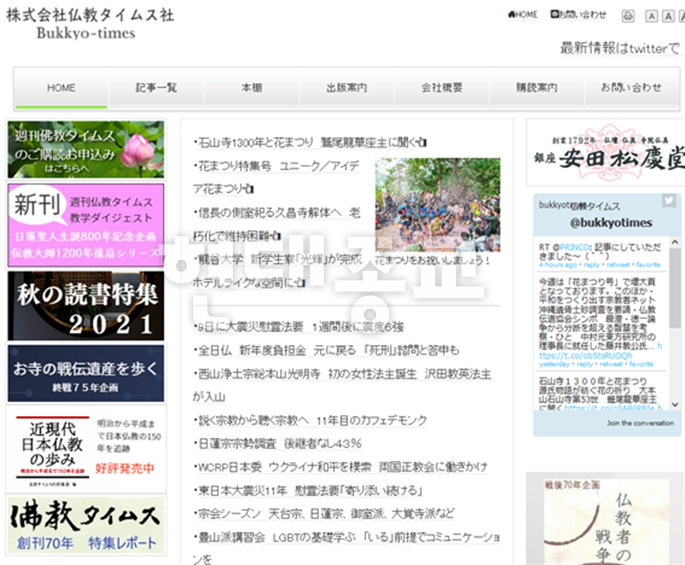This screenshot has height=565, width=685.
Task: Open the 新刊 教学ダイジェスト pink banner
Action: [x=86, y=225]
